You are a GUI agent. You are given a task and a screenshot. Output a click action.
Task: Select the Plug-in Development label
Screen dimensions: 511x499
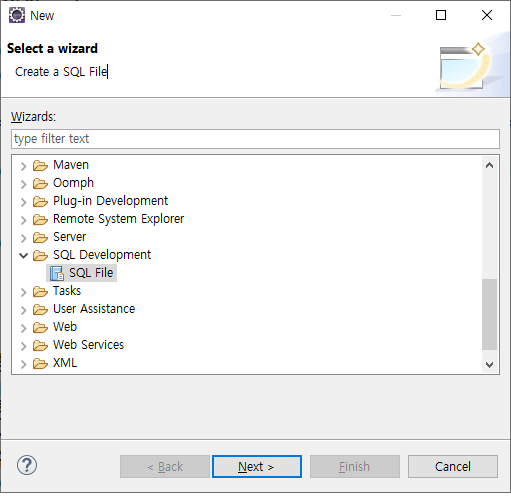[110, 201]
